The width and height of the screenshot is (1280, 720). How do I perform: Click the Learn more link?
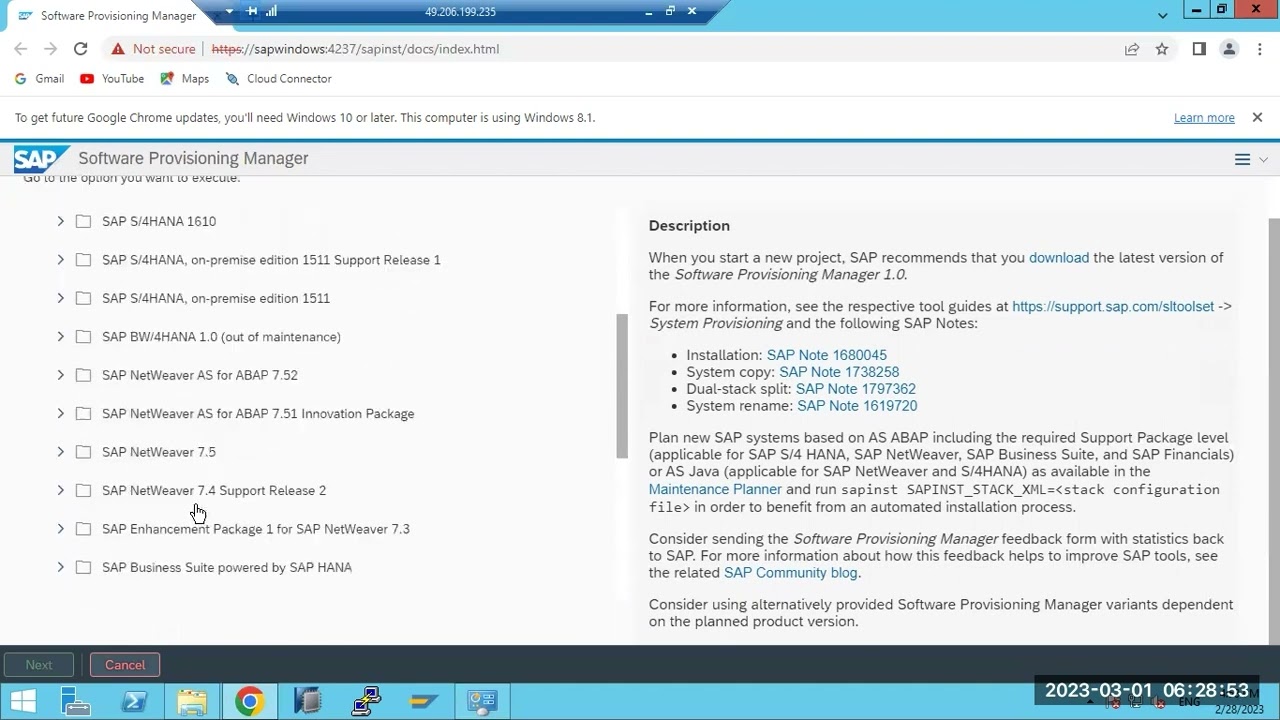pyautogui.click(x=1204, y=118)
